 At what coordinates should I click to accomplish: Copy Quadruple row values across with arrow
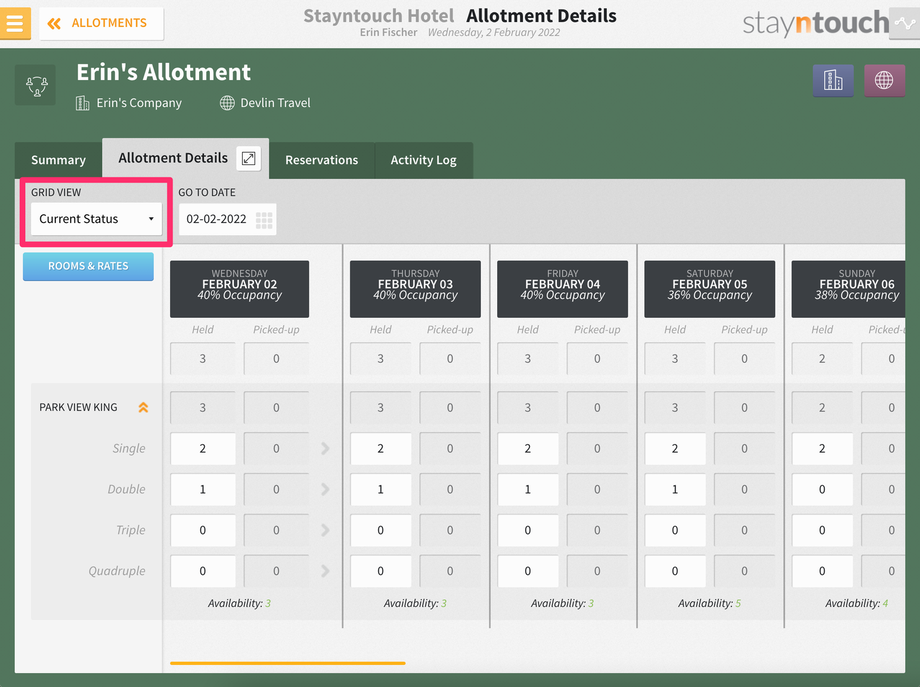325,571
